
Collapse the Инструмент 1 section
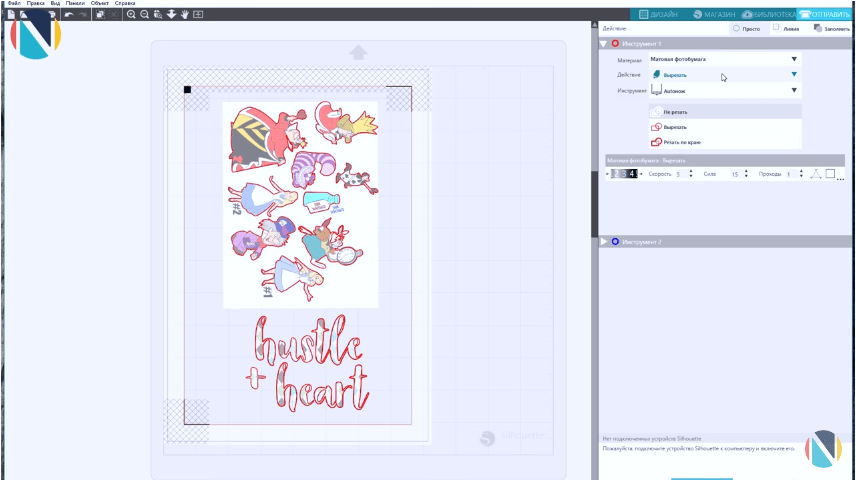coord(604,44)
